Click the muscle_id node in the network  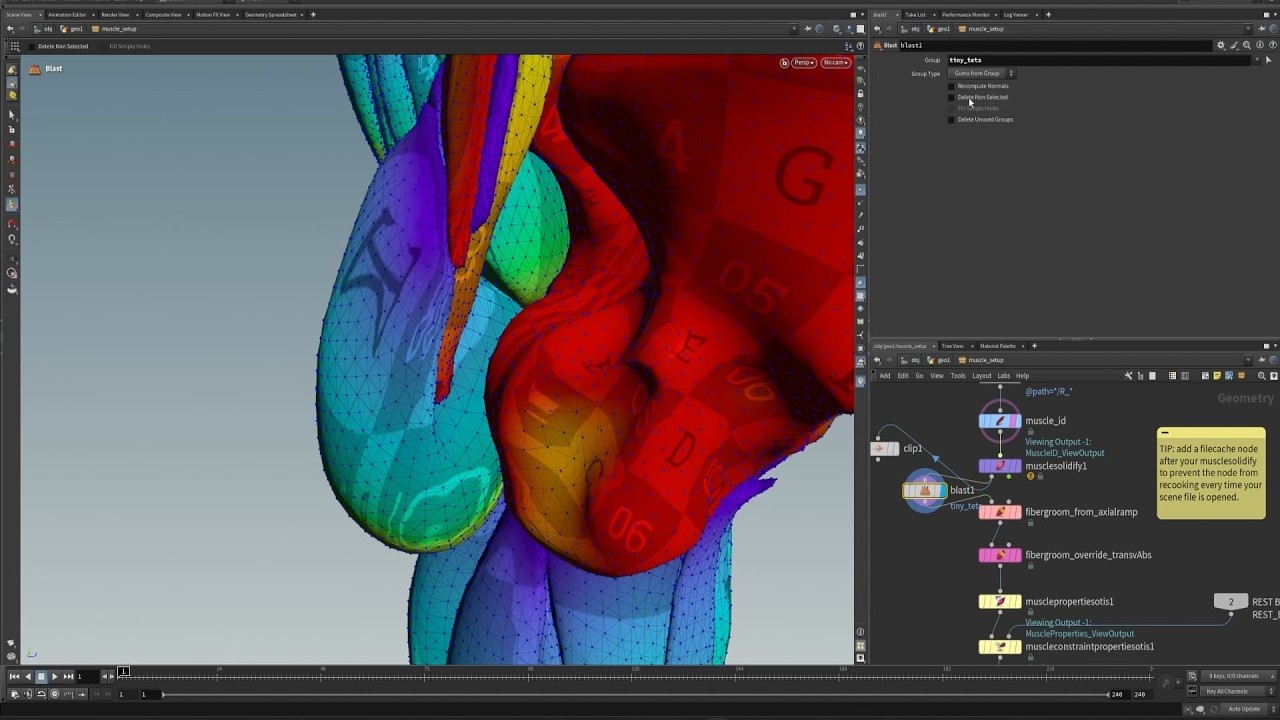click(1000, 421)
